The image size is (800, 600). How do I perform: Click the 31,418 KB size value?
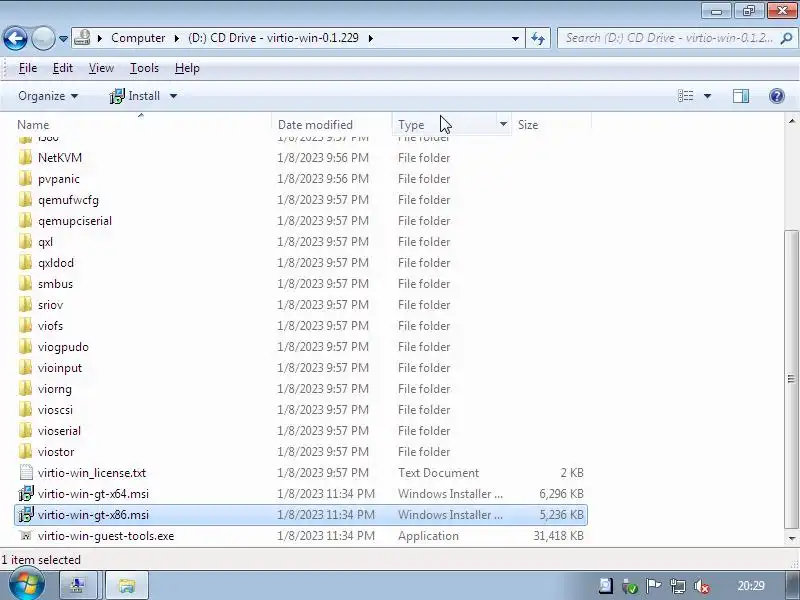click(x=558, y=536)
